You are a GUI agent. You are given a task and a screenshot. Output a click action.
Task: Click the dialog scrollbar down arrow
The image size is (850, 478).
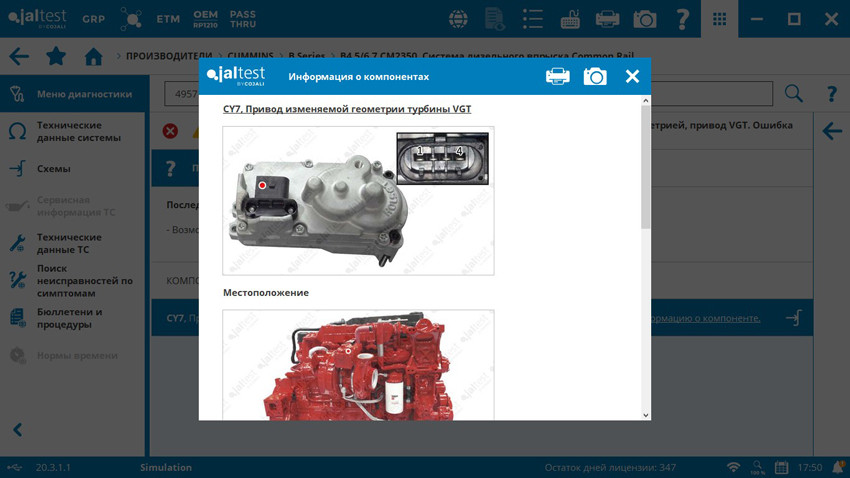point(645,415)
